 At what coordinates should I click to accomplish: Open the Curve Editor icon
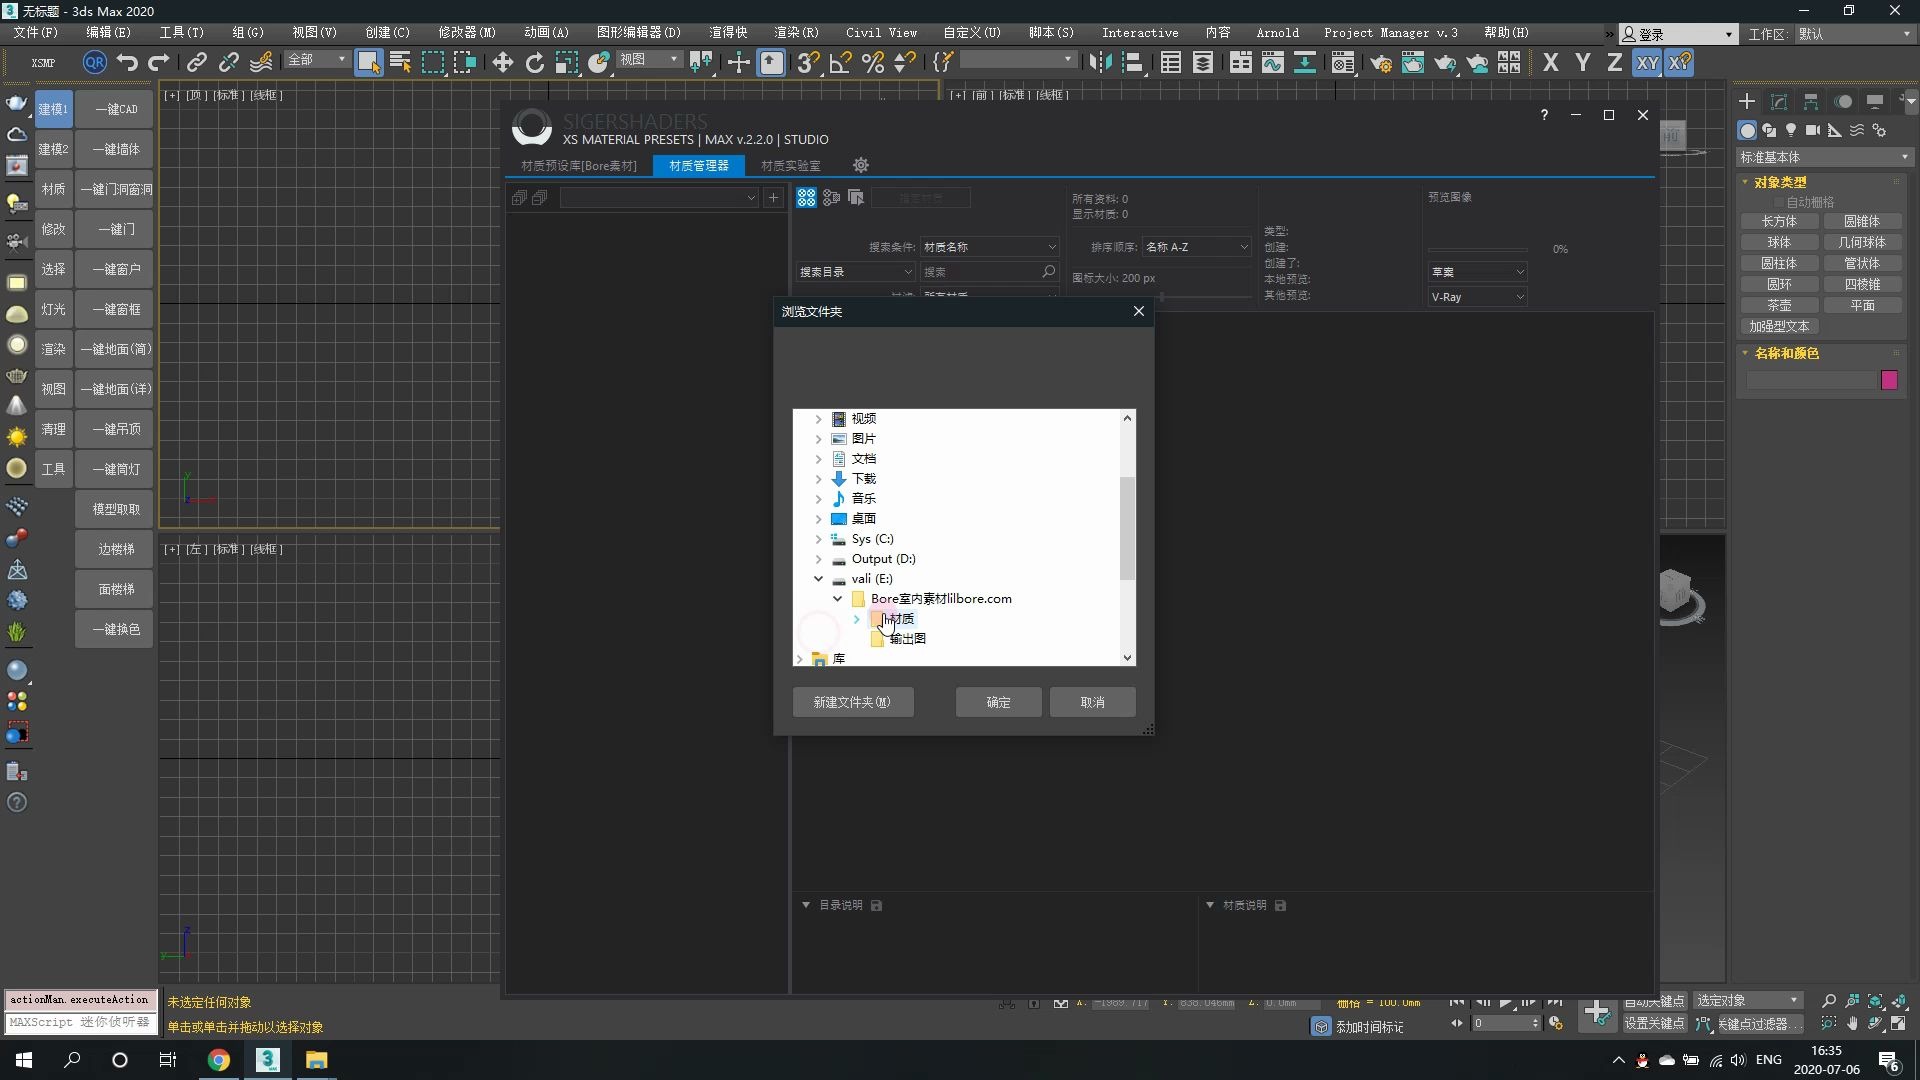(x=1273, y=63)
